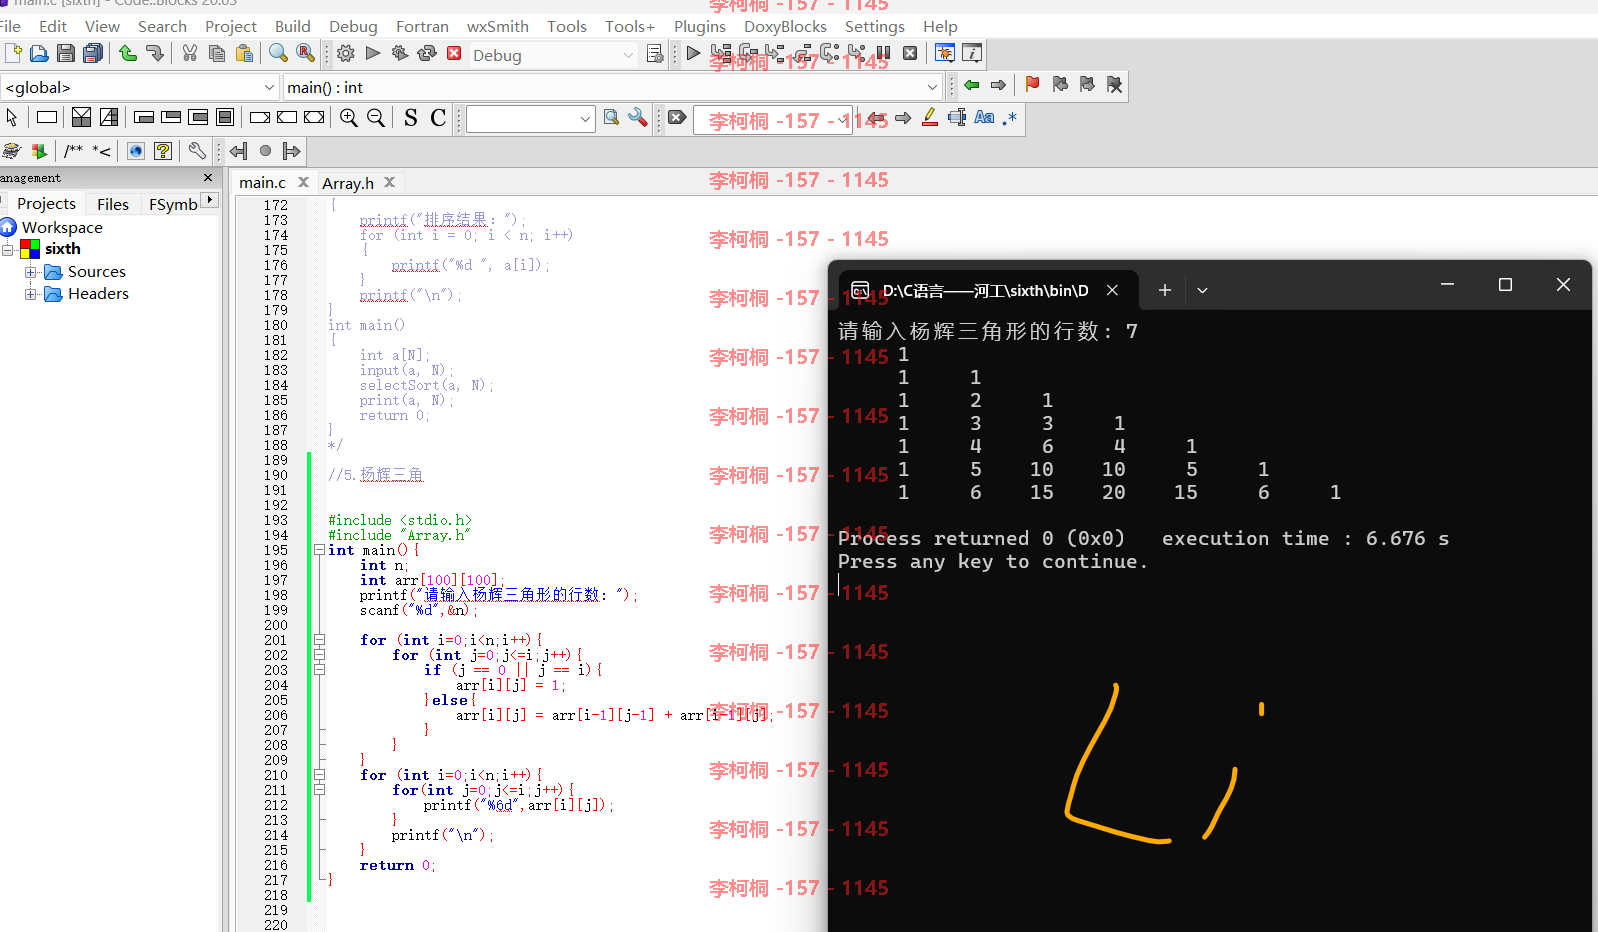Click the Save all files icon
This screenshot has height=932, width=1598.
(x=93, y=53)
